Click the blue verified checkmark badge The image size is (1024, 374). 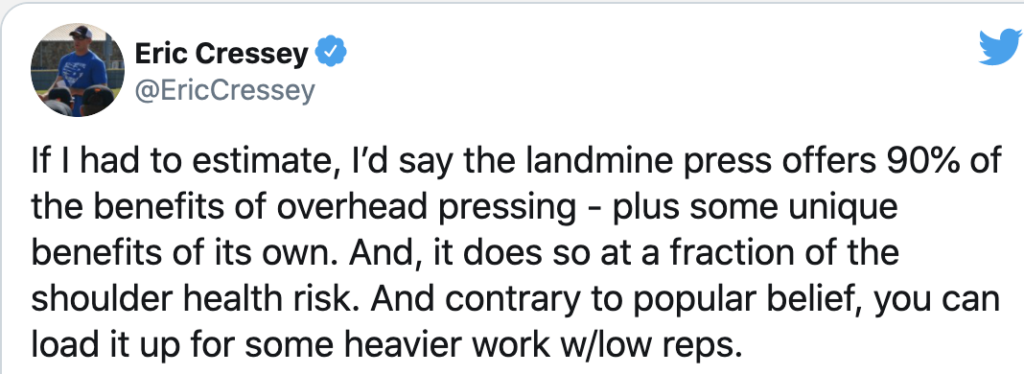coord(331,54)
